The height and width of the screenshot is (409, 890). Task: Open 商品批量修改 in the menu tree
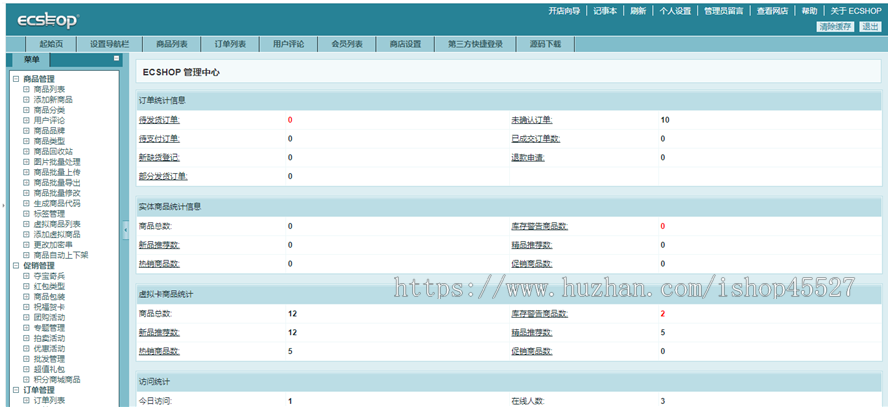57,193
